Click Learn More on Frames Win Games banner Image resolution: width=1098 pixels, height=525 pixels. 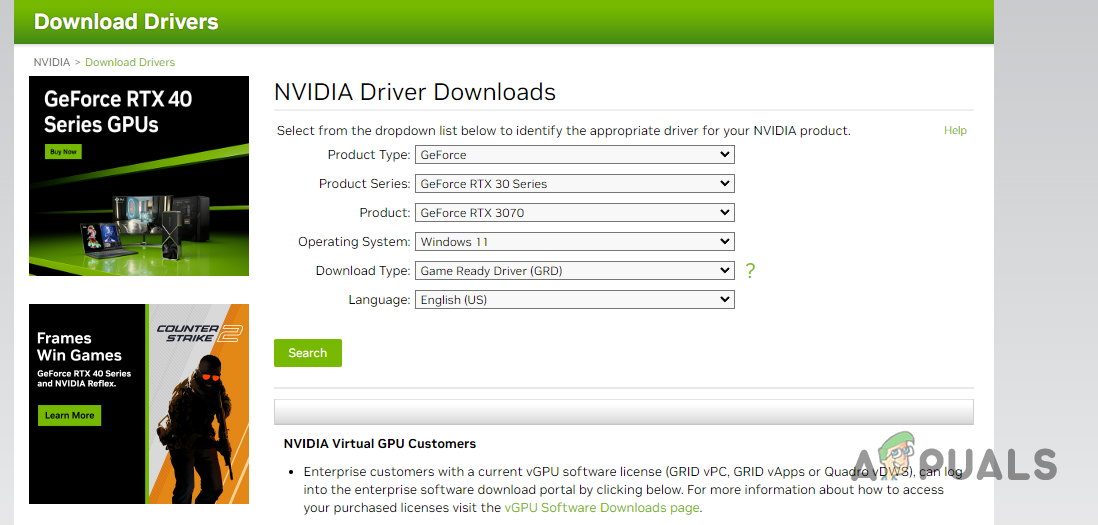tap(69, 415)
